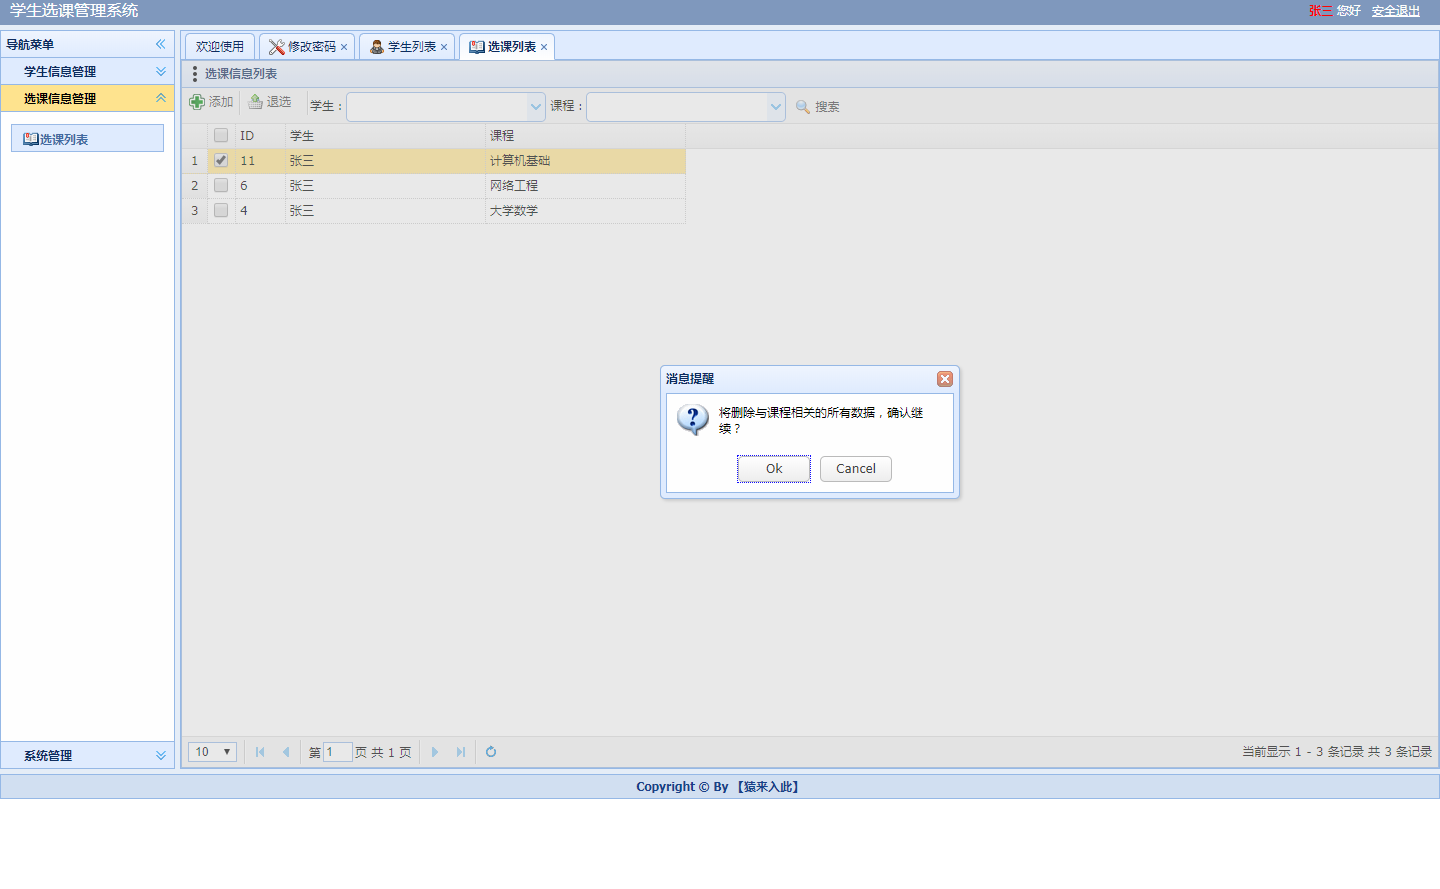Go to the next page icon
Viewport: 1440px width, 889px height.
coord(435,752)
